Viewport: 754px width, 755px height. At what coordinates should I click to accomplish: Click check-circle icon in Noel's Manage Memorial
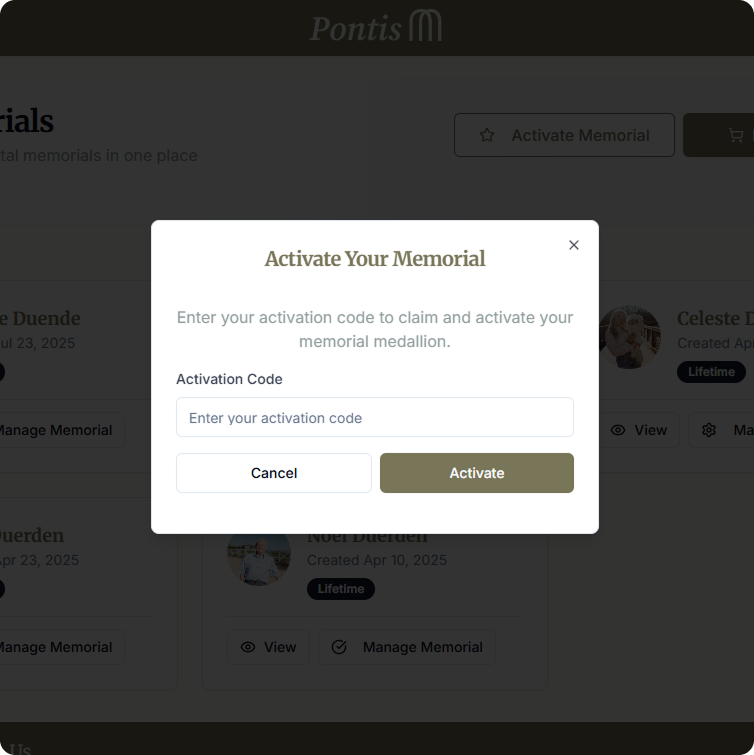tap(339, 647)
